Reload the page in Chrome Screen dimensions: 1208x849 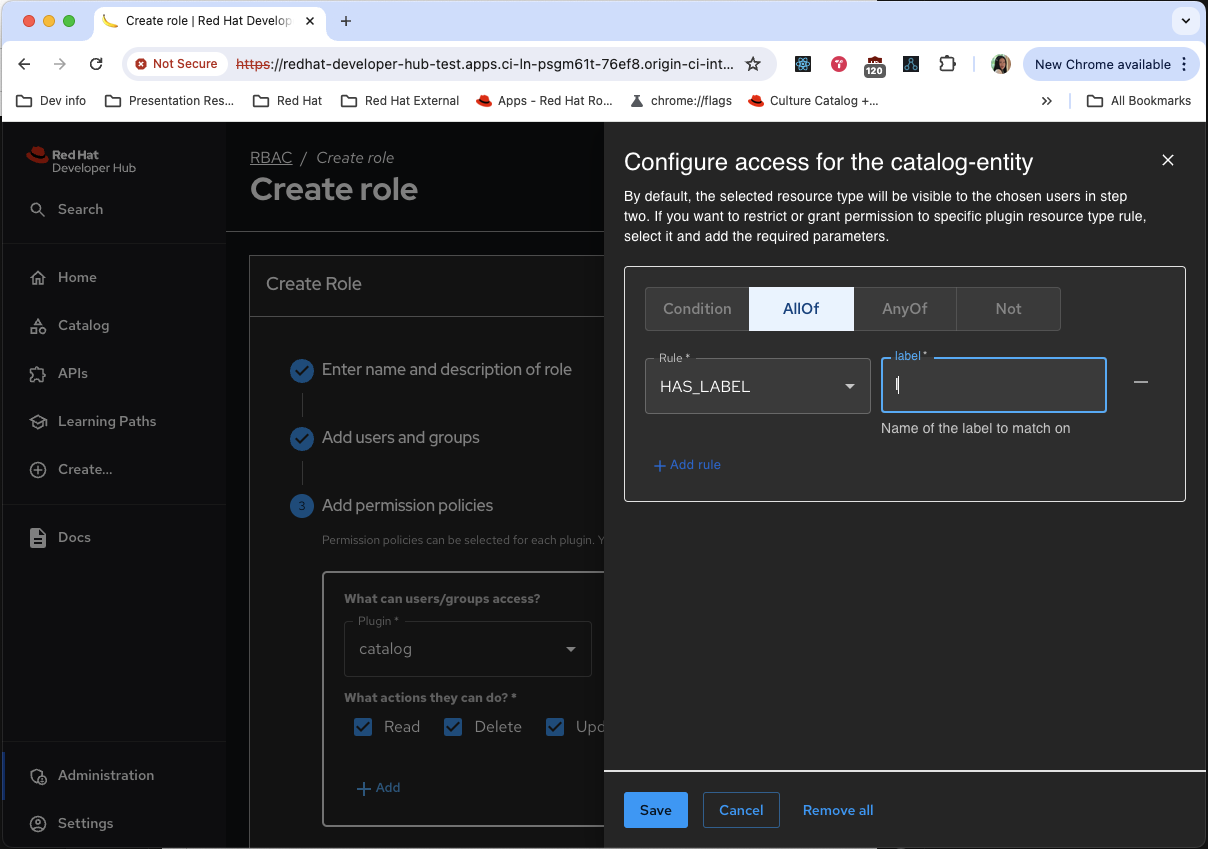click(x=96, y=64)
